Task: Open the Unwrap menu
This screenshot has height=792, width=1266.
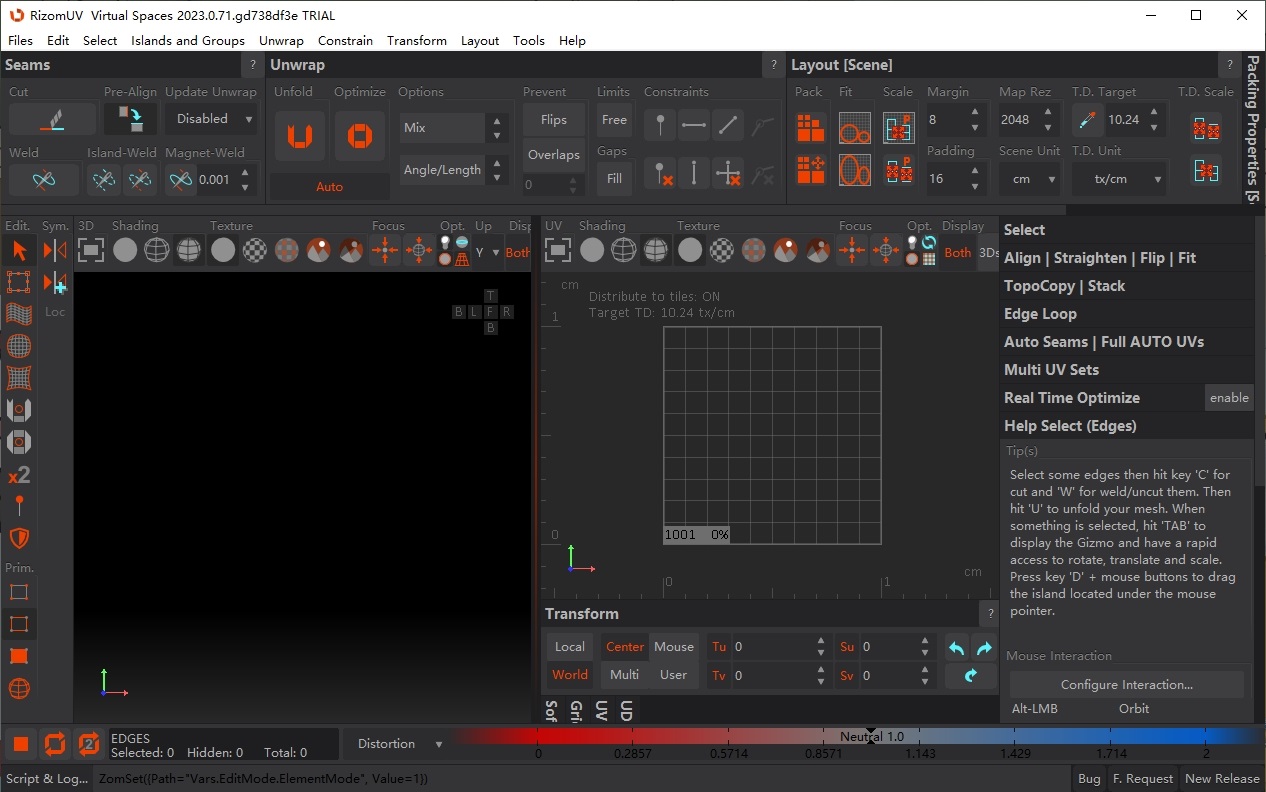Action: click(281, 41)
